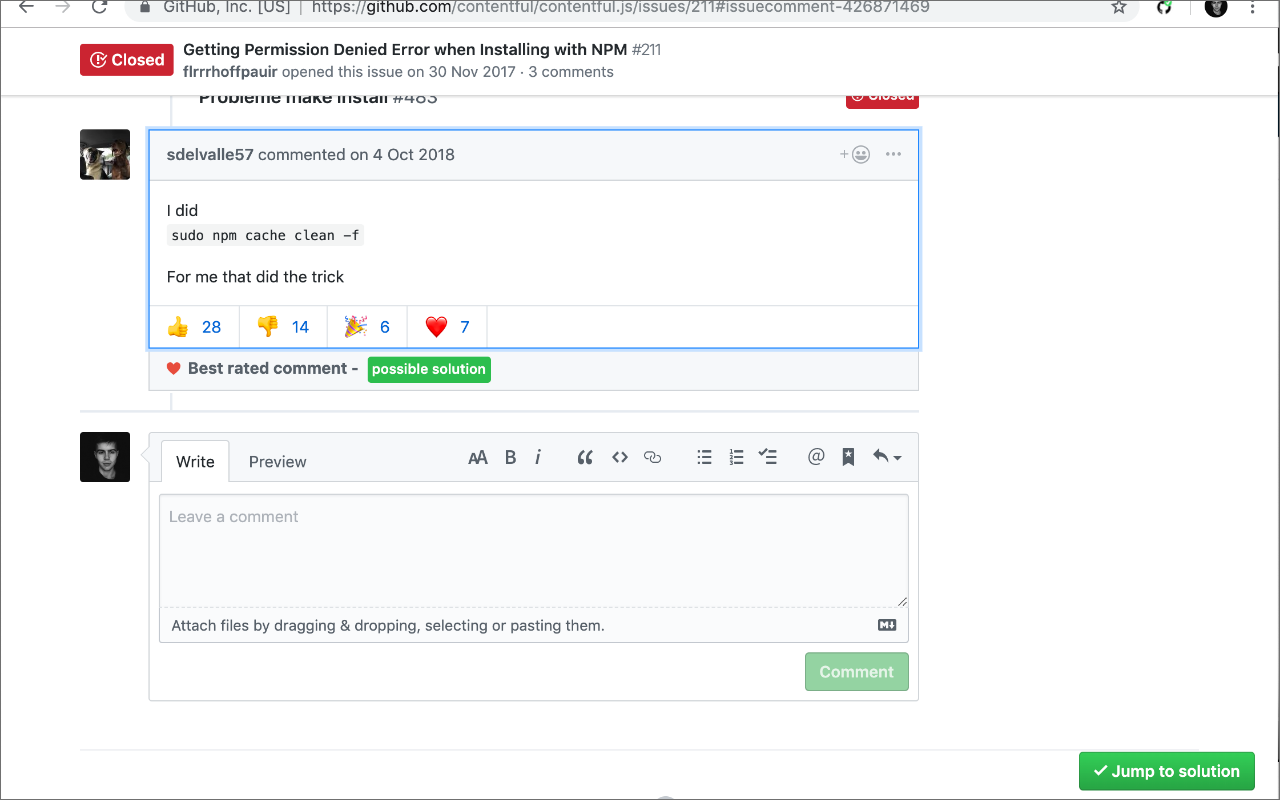Bookmark this page with the star icon
The height and width of the screenshot is (800, 1280).
(1119, 7)
